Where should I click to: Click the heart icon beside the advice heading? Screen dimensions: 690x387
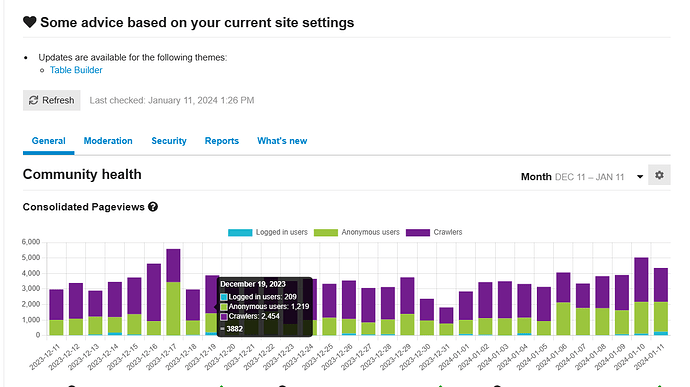[29, 22]
